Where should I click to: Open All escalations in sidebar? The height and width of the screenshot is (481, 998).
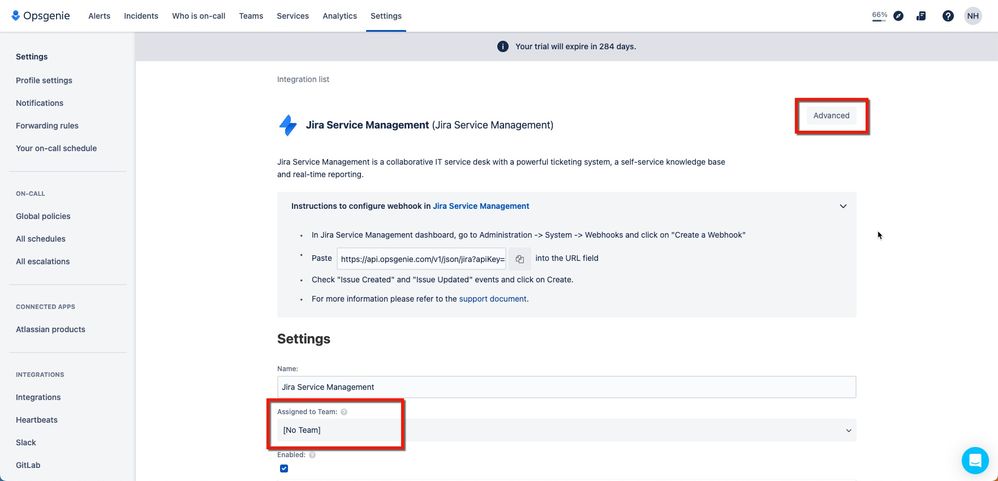coord(43,261)
